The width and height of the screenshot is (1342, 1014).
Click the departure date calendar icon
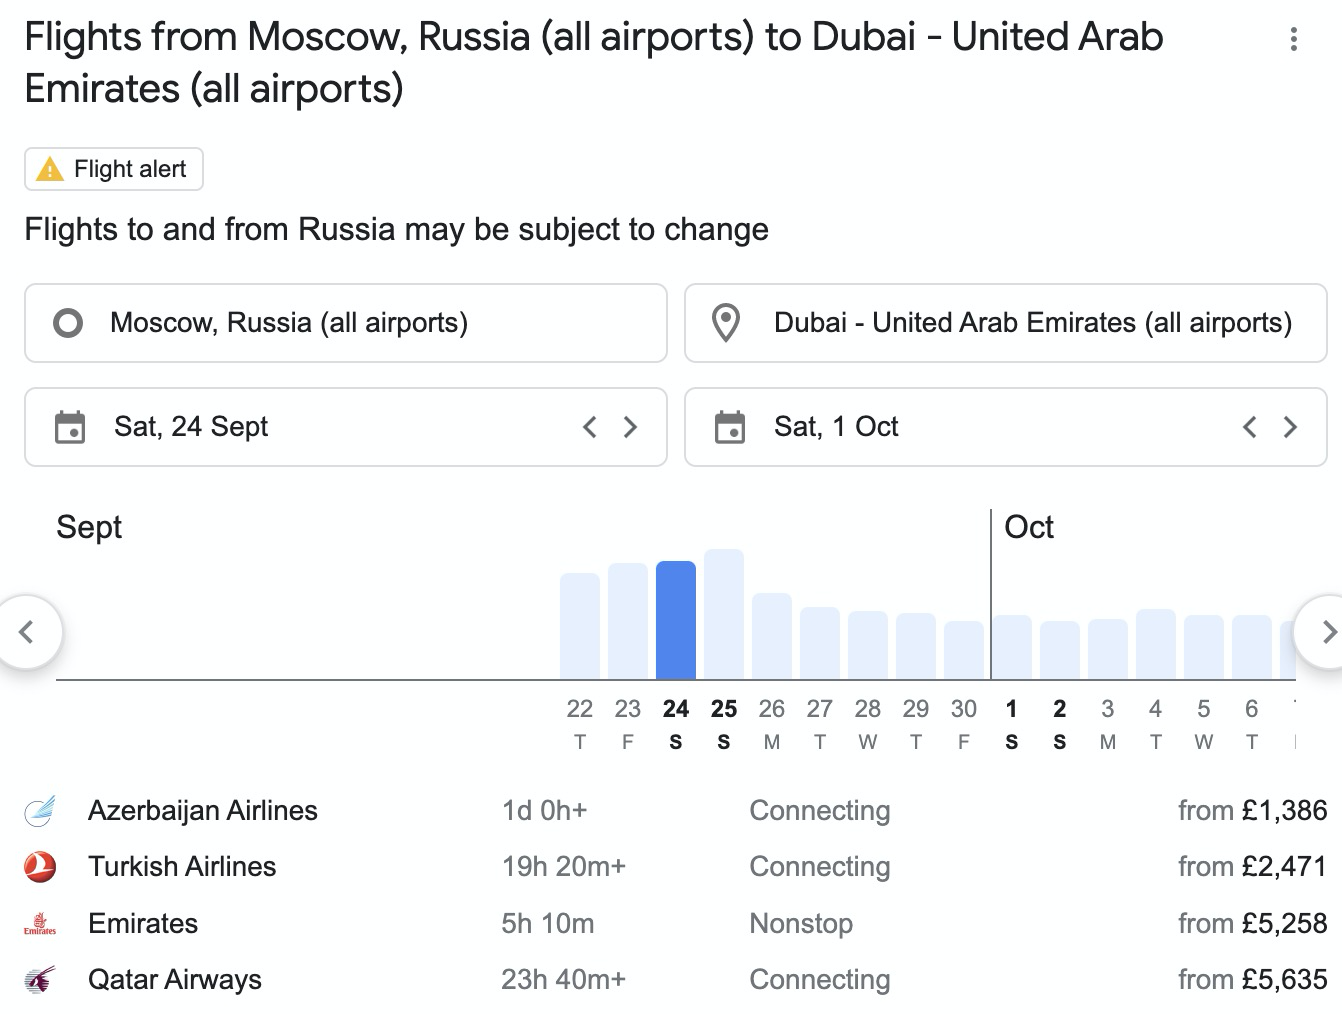coord(70,427)
